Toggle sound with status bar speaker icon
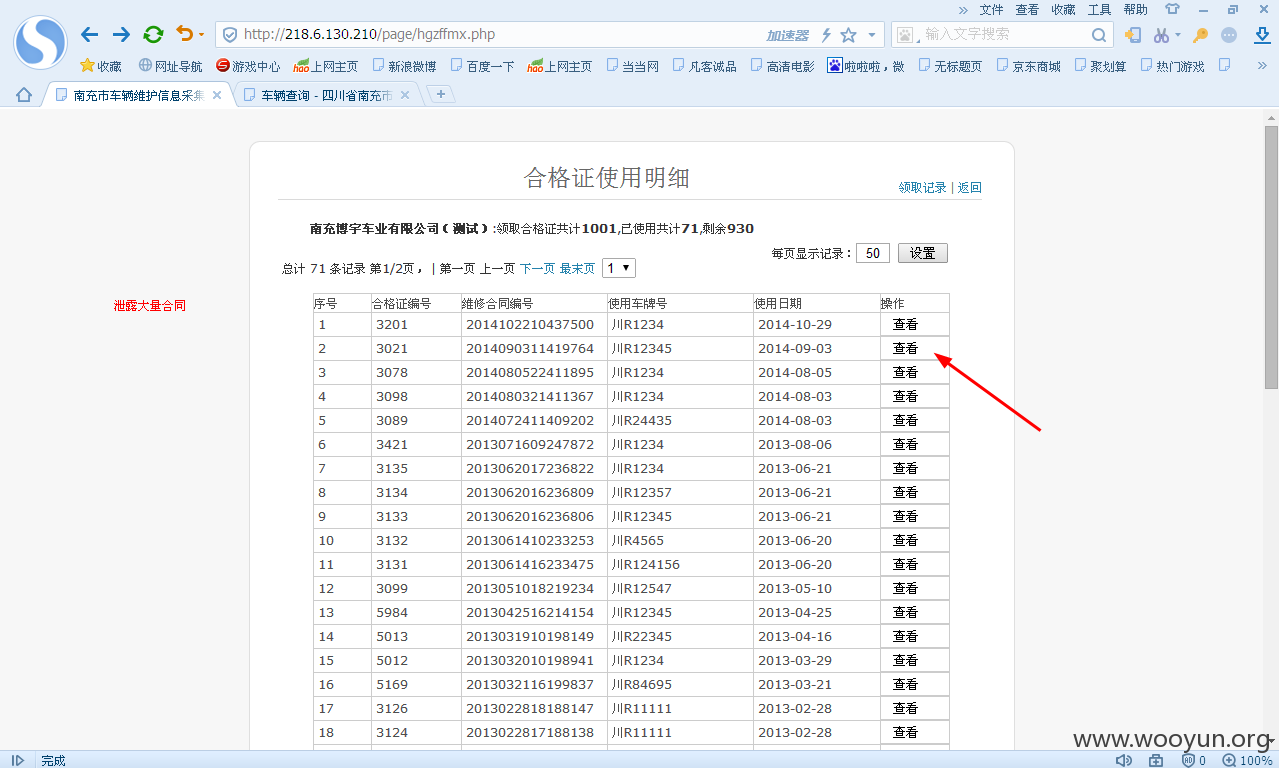 [x=1123, y=760]
